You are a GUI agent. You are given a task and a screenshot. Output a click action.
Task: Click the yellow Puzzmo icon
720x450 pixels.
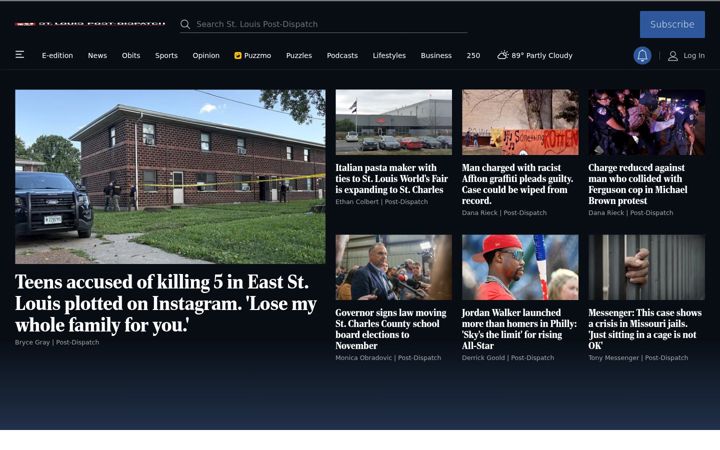click(x=238, y=56)
